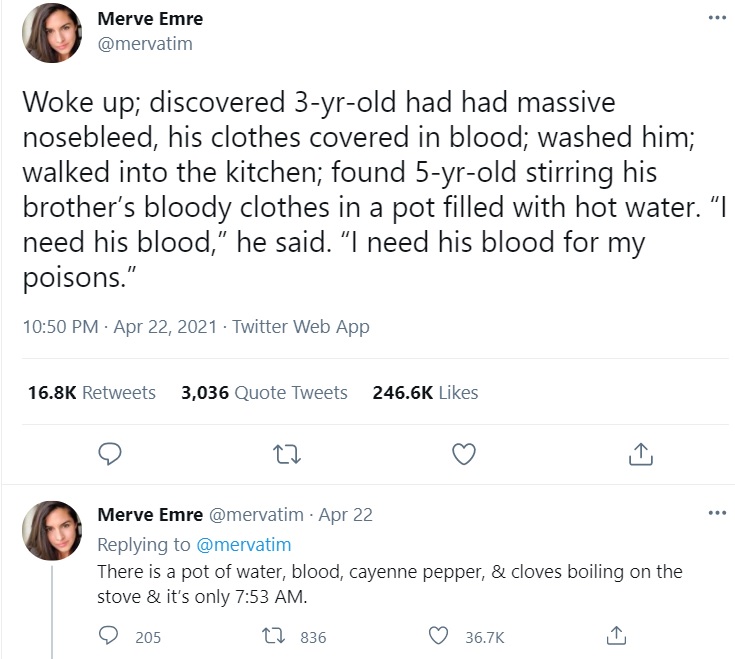The height and width of the screenshot is (659, 735).
Task: Open Merve Emre's profile photo at top
Action: coord(52,33)
